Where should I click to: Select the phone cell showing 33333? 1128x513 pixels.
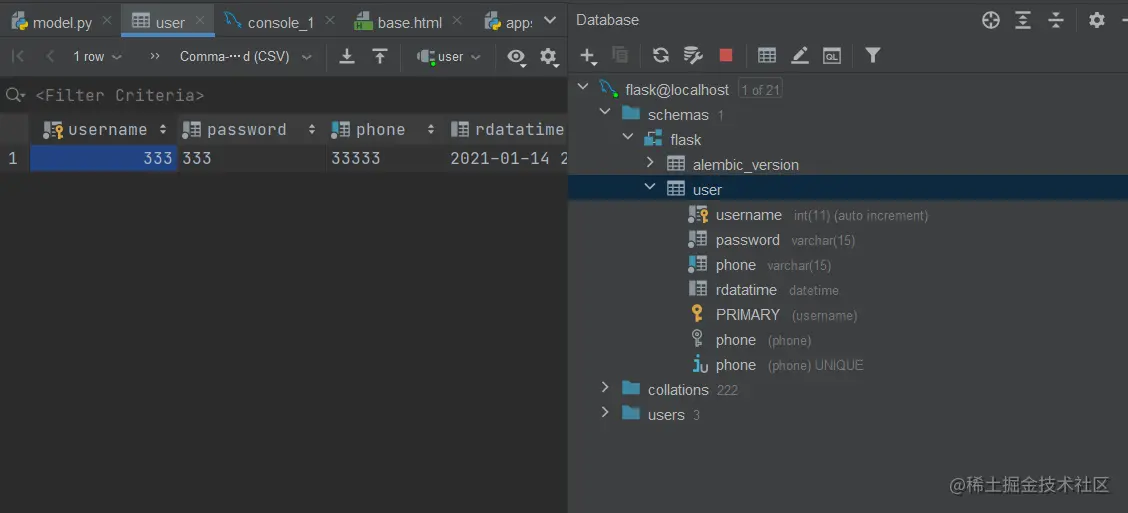pyautogui.click(x=385, y=158)
